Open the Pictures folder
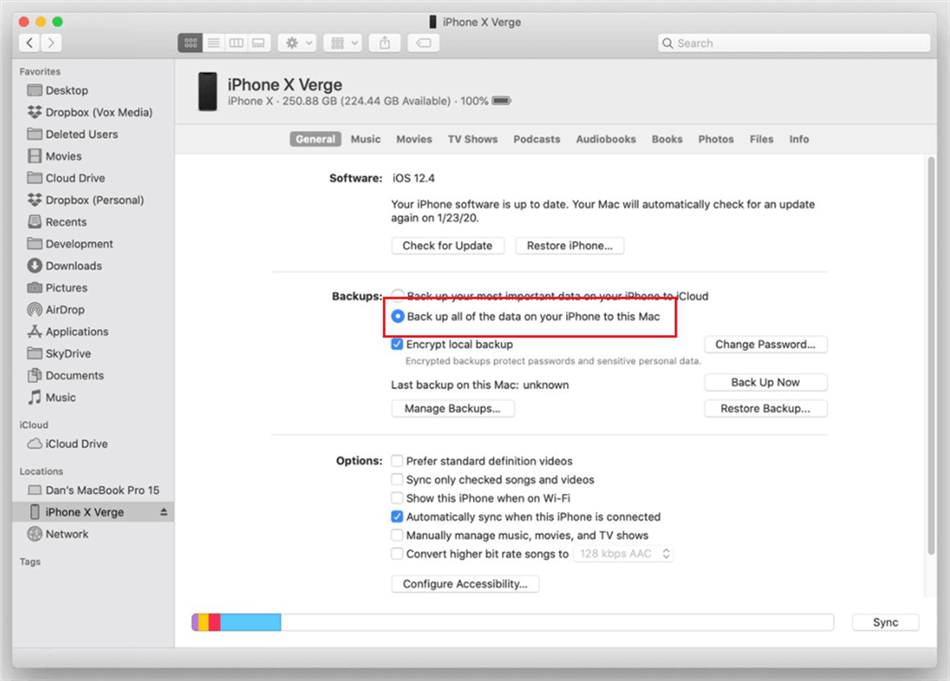The width and height of the screenshot is (950, 681). [57, 288]
